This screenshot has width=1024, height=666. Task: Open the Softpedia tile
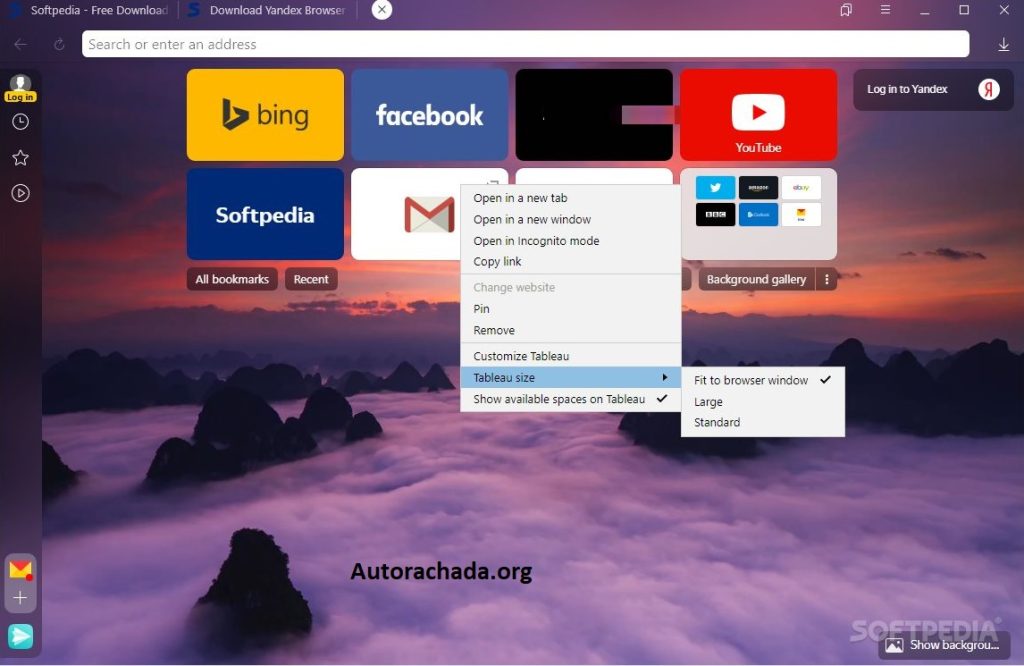[x=265, y=214]
